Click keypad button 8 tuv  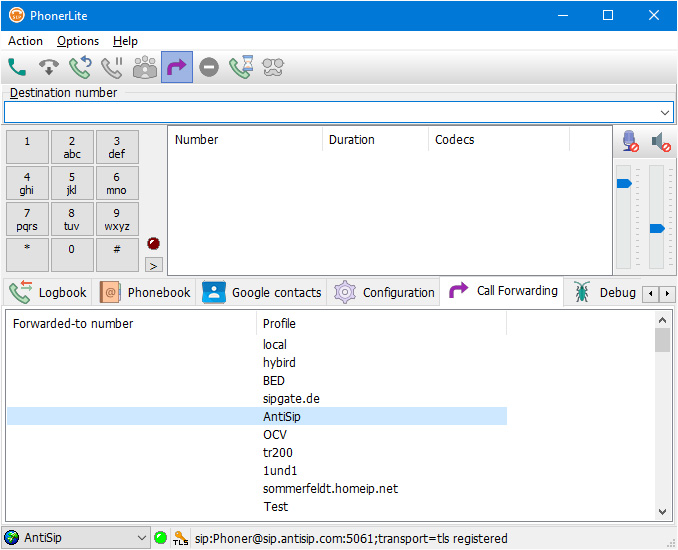[72, 219]
